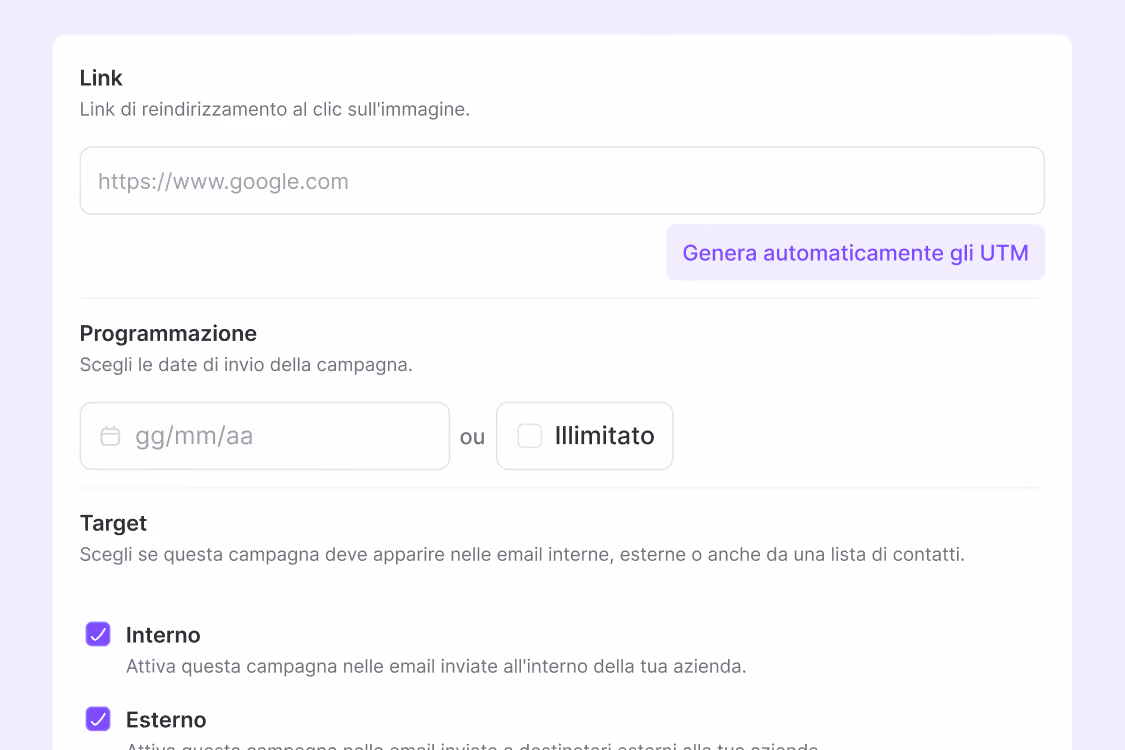Click the Esterno label text

point(166,720)
